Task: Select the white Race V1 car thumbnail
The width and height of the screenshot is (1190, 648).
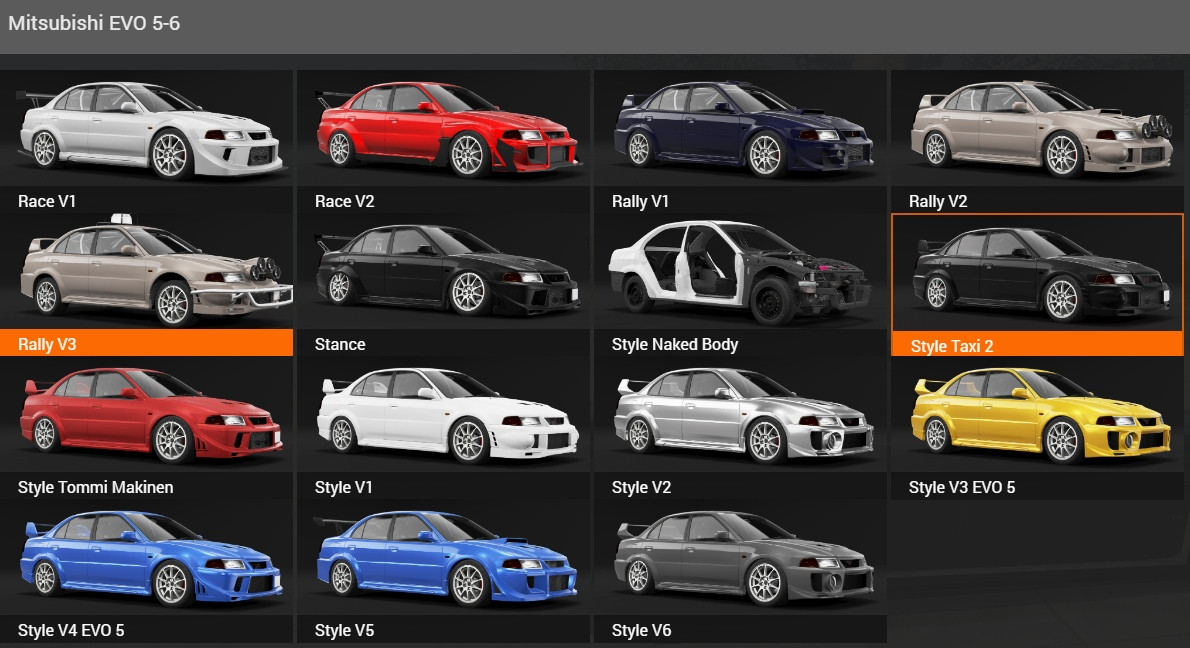Action: click(x=146, y=128)
